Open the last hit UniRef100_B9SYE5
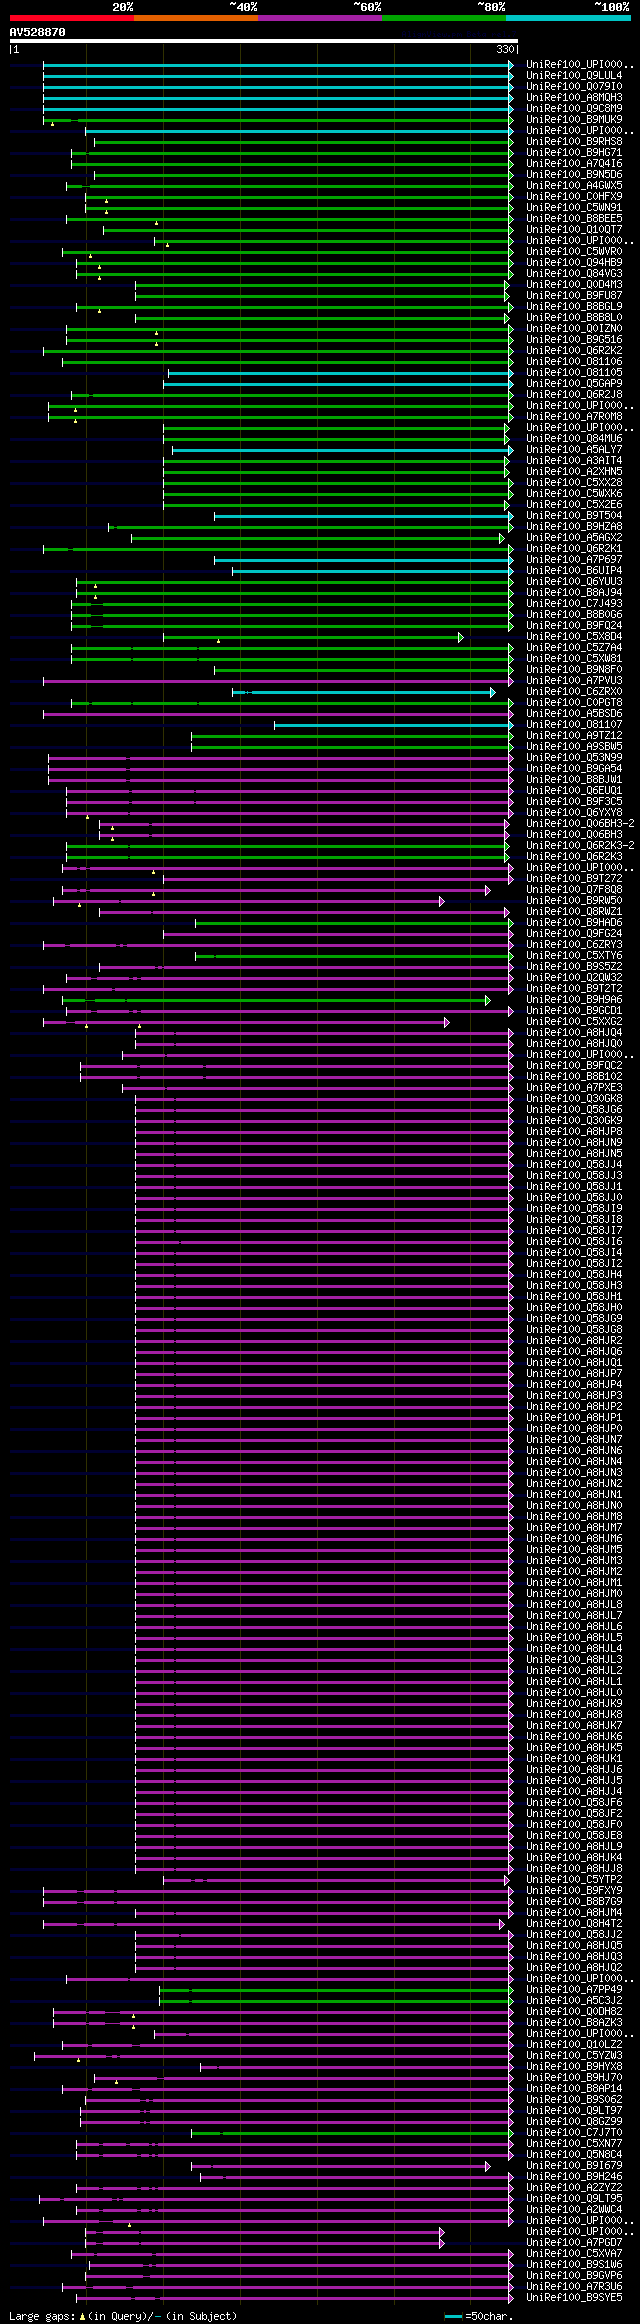 (x=574, y=2297)
